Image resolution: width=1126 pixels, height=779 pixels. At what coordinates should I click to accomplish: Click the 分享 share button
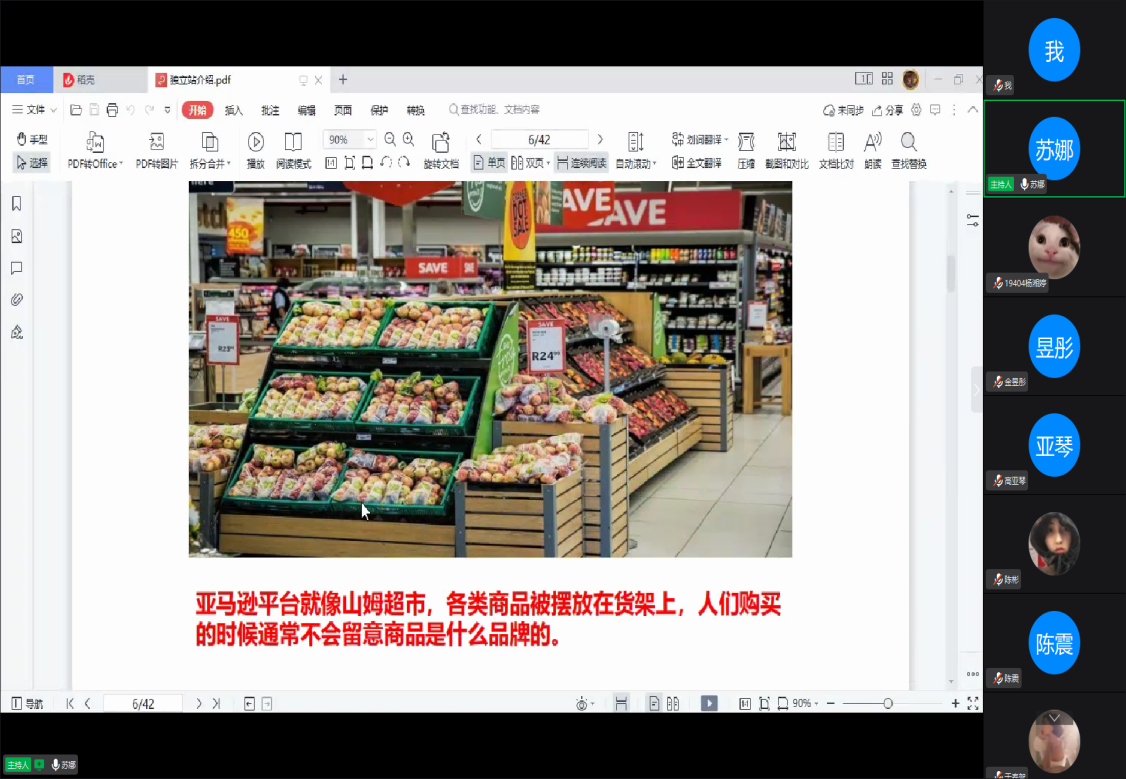(887, 110)
